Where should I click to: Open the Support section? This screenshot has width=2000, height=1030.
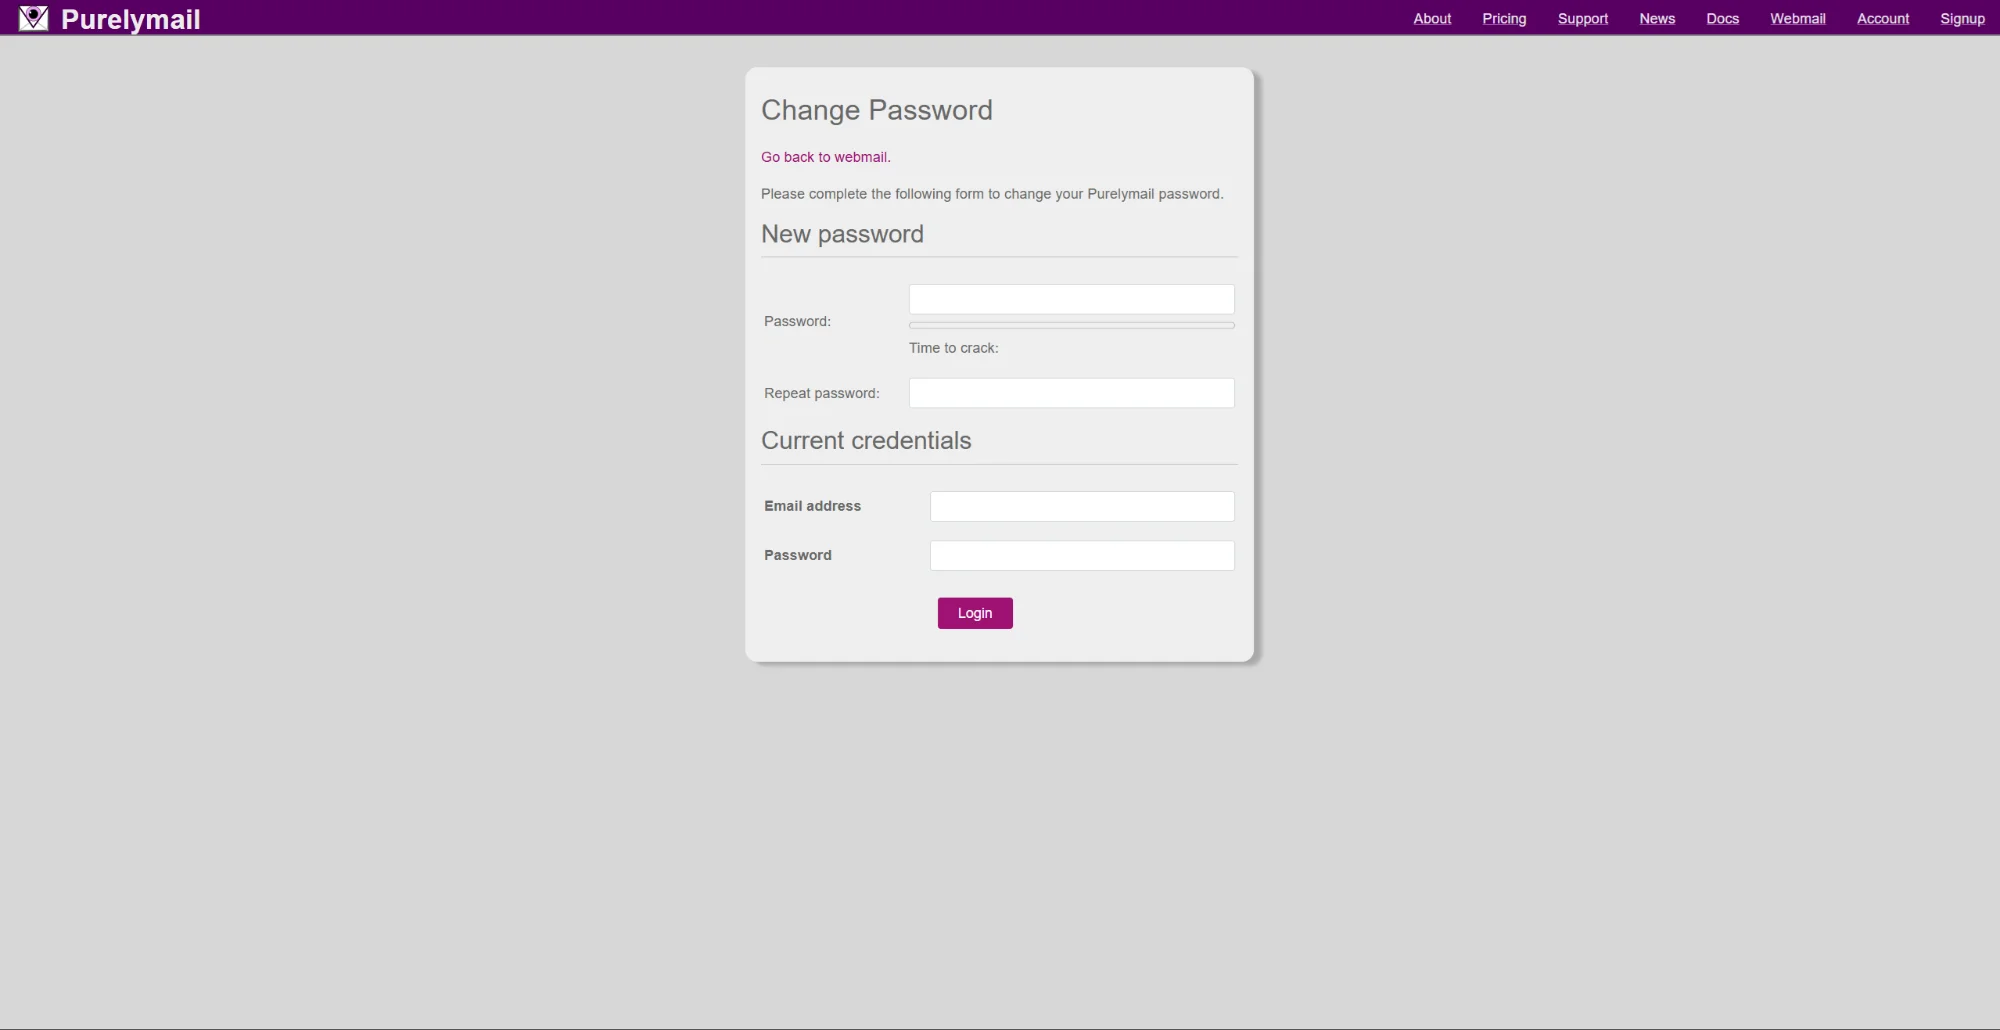click(x=1582, y=18)
